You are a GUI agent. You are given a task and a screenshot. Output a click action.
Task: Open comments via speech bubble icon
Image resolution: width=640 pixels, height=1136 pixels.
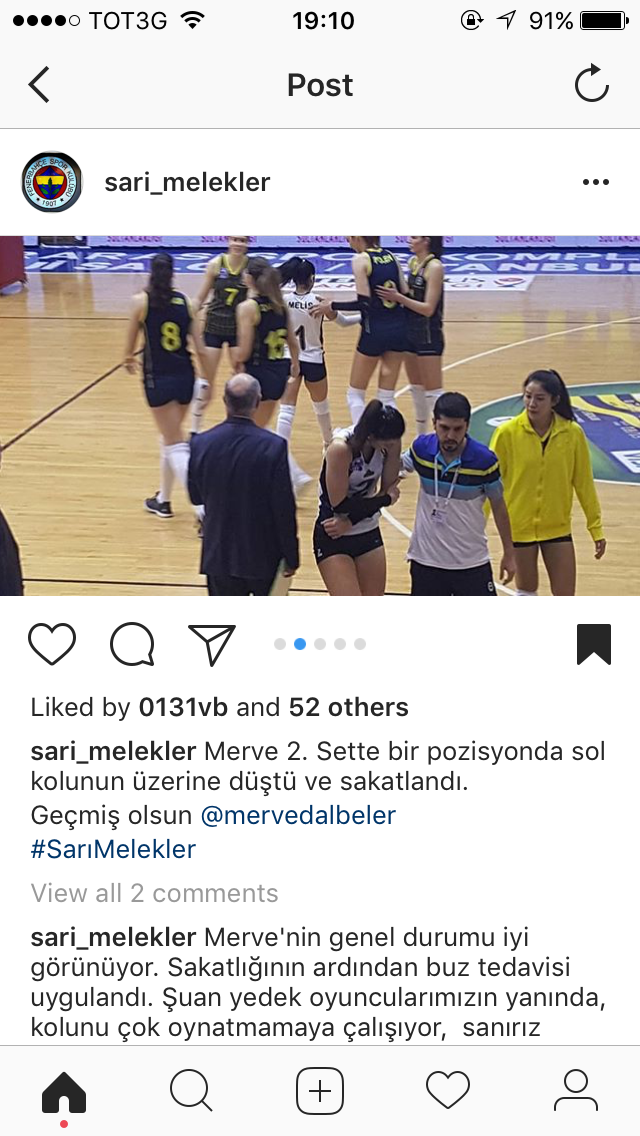tap(133, 643)
